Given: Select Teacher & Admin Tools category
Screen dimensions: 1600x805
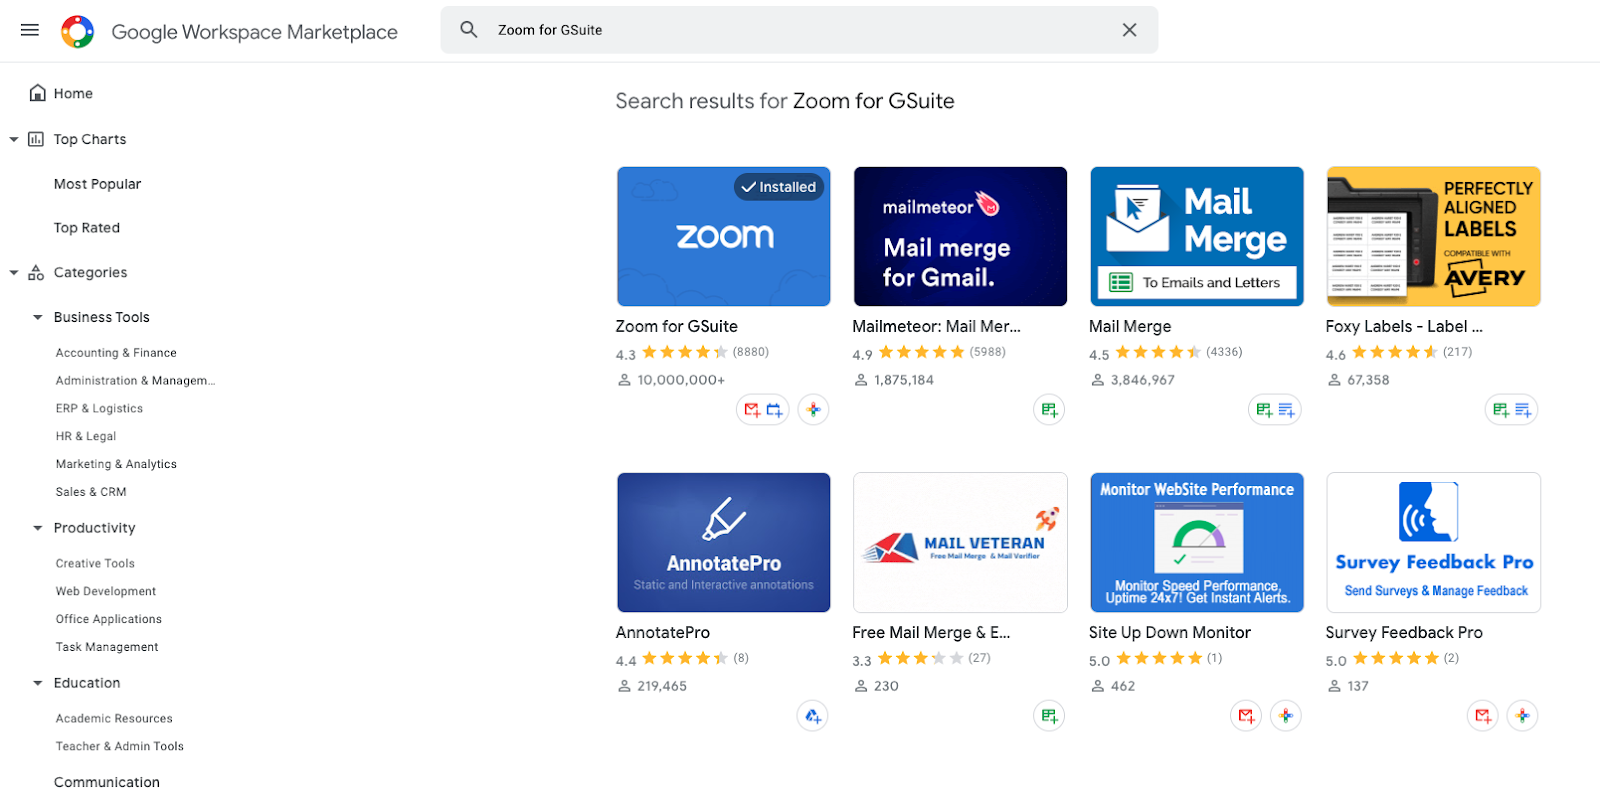Looking at the screenshot, I should pos(120,747).
